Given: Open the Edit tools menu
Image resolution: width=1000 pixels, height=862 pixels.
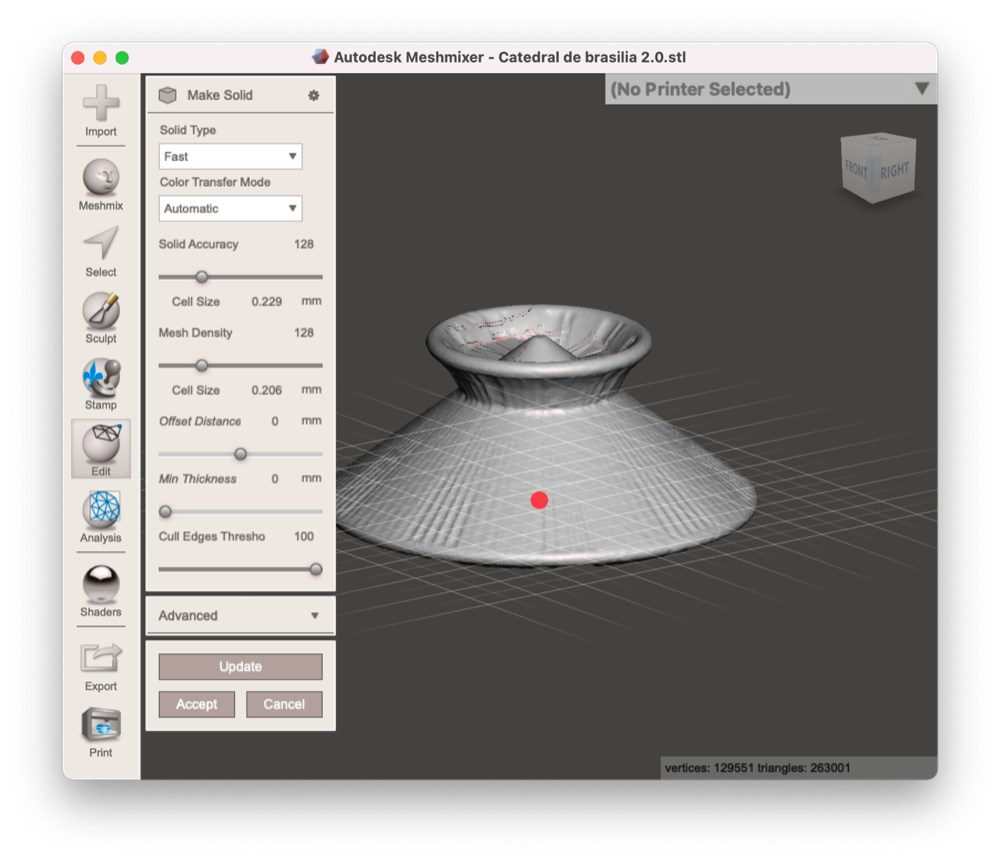Looking at the screenshot, I should click(101, 449).
